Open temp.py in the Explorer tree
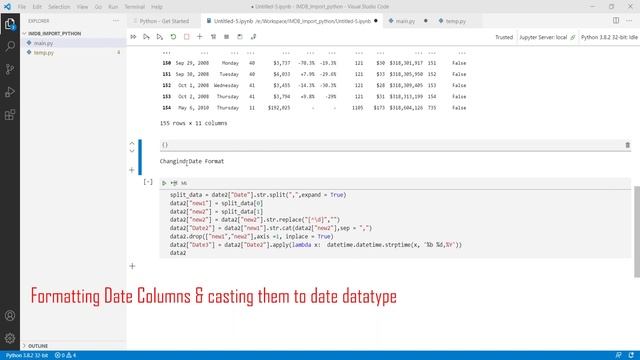This screenshot has height=360, width=640. click(44, 53)
